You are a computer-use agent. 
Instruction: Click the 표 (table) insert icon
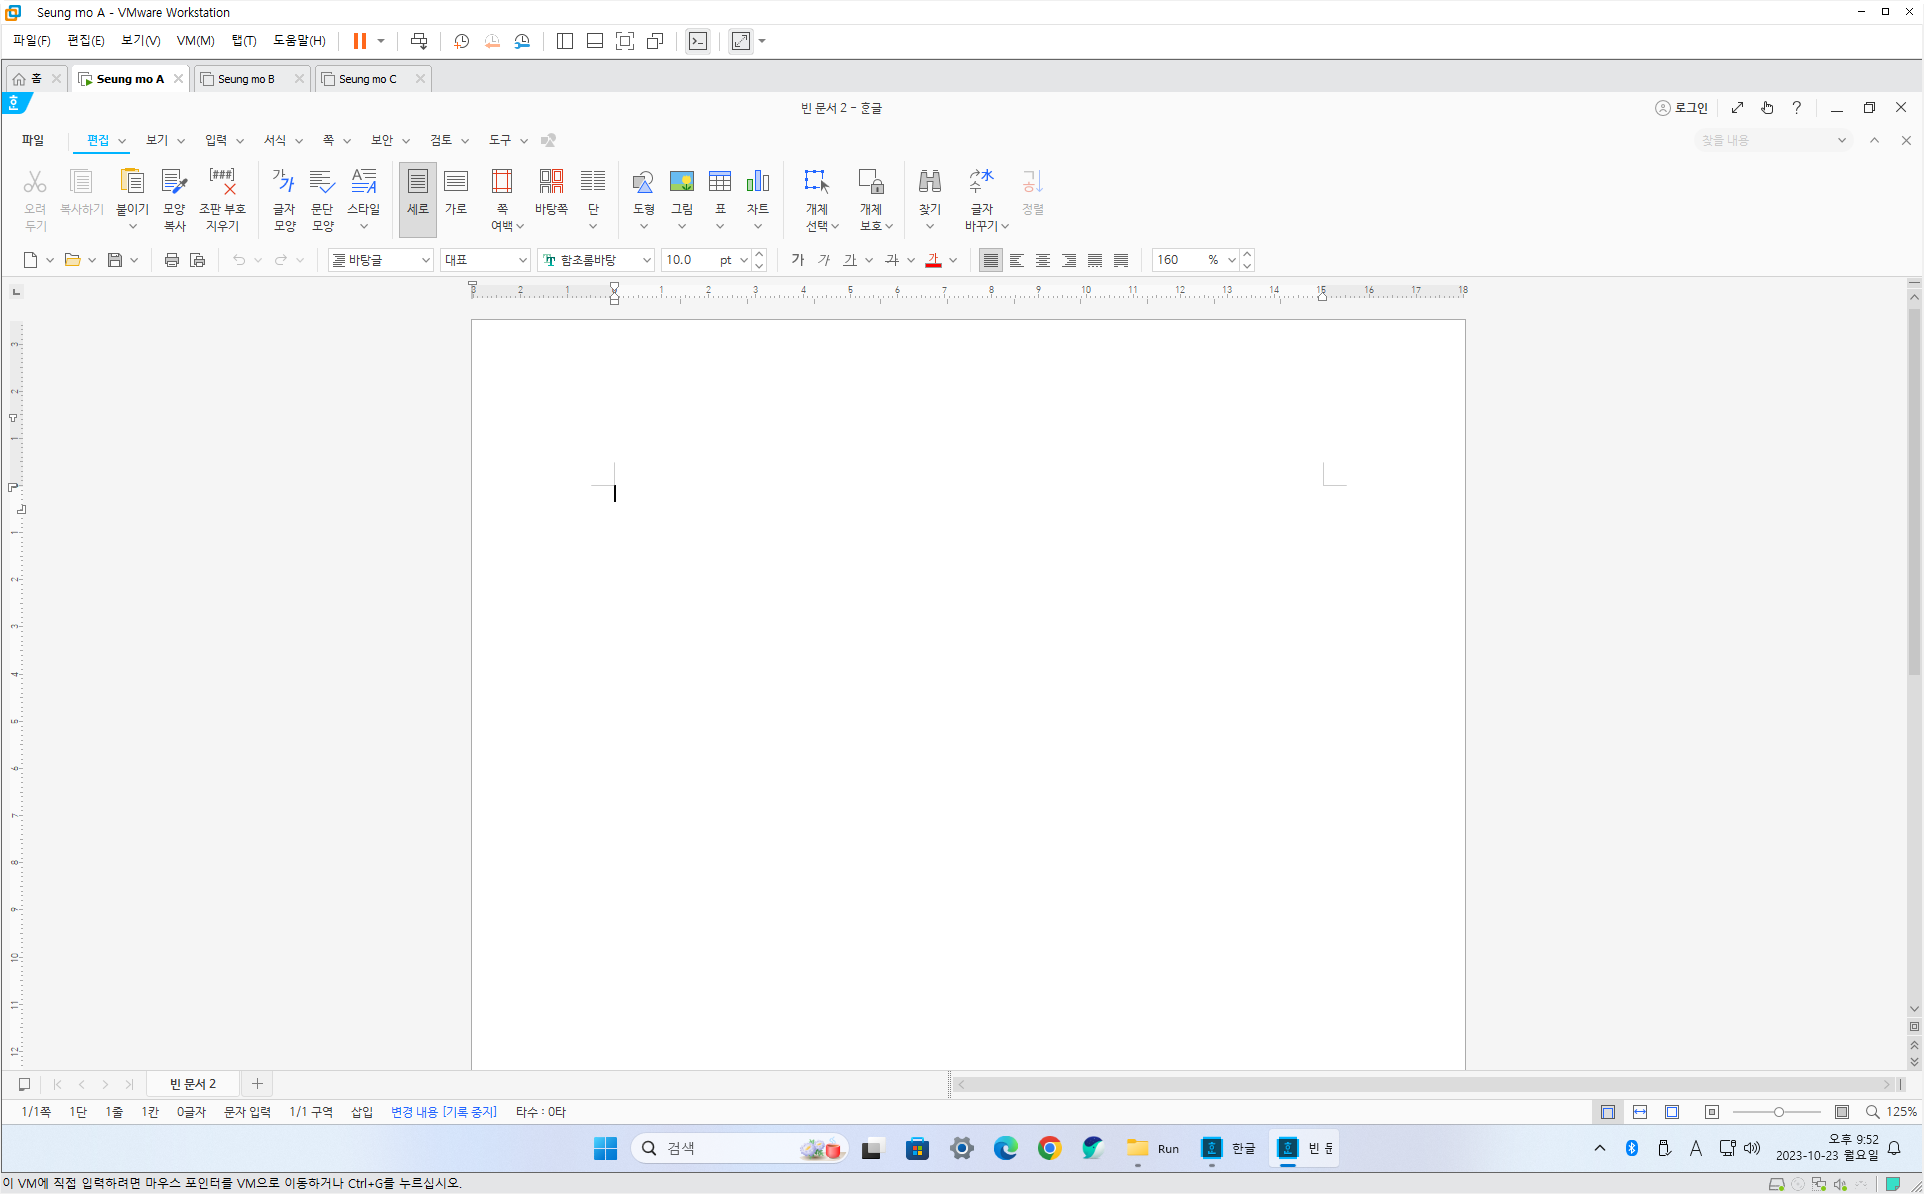coord(719,182)
